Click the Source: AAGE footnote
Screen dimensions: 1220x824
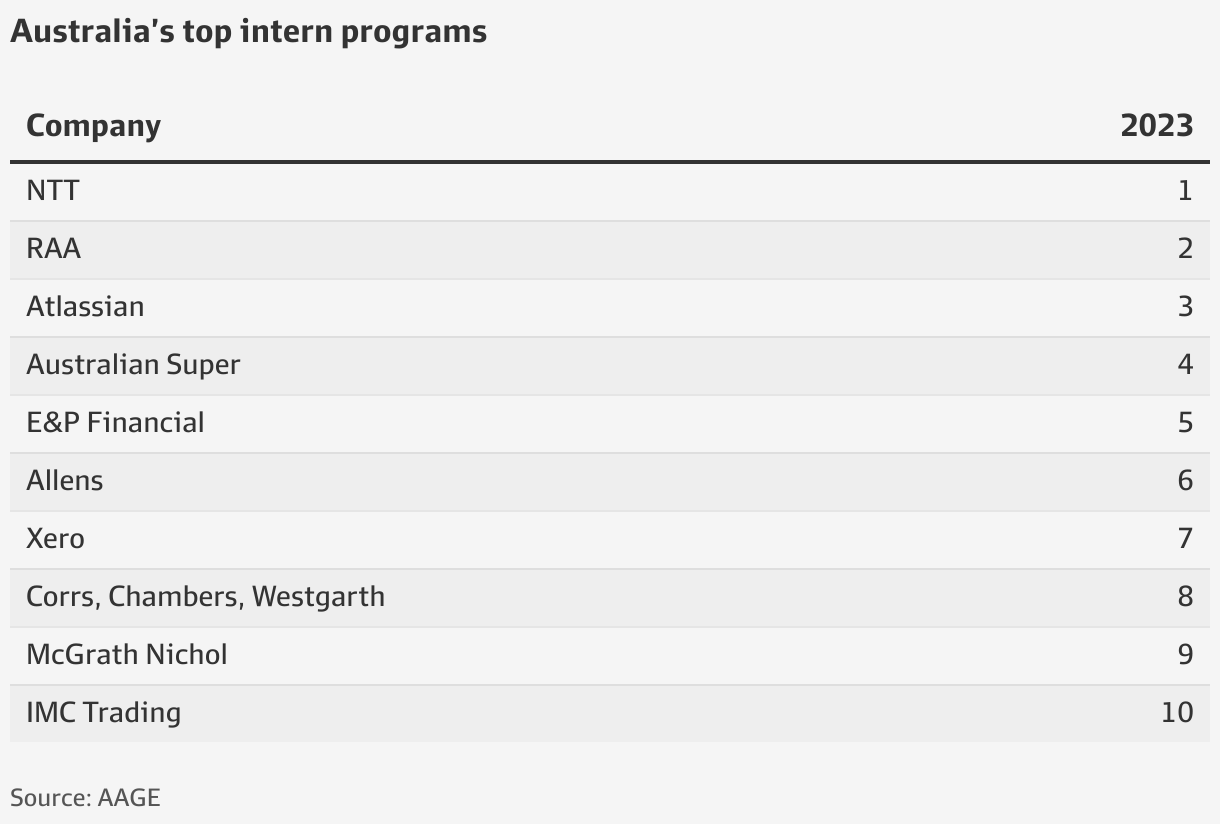tap(85, 797)
